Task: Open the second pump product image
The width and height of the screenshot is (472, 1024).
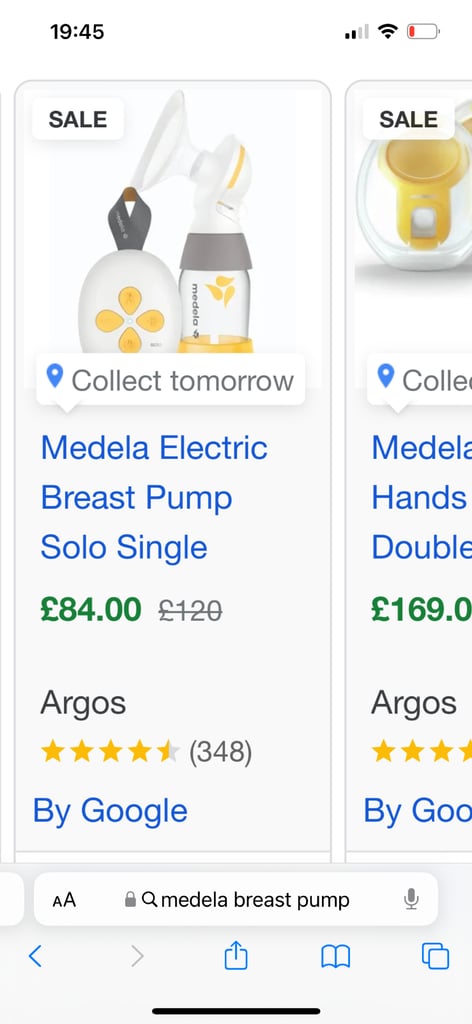Action: pos(413,222)
